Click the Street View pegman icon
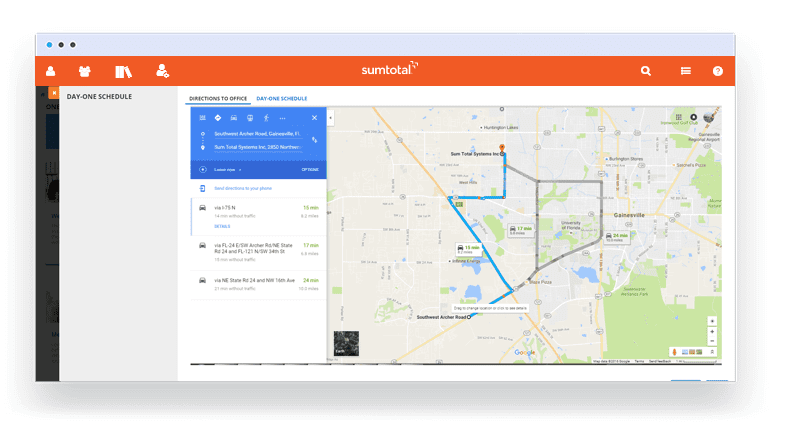Screen dimensions: 788x424 click(674, 352)
